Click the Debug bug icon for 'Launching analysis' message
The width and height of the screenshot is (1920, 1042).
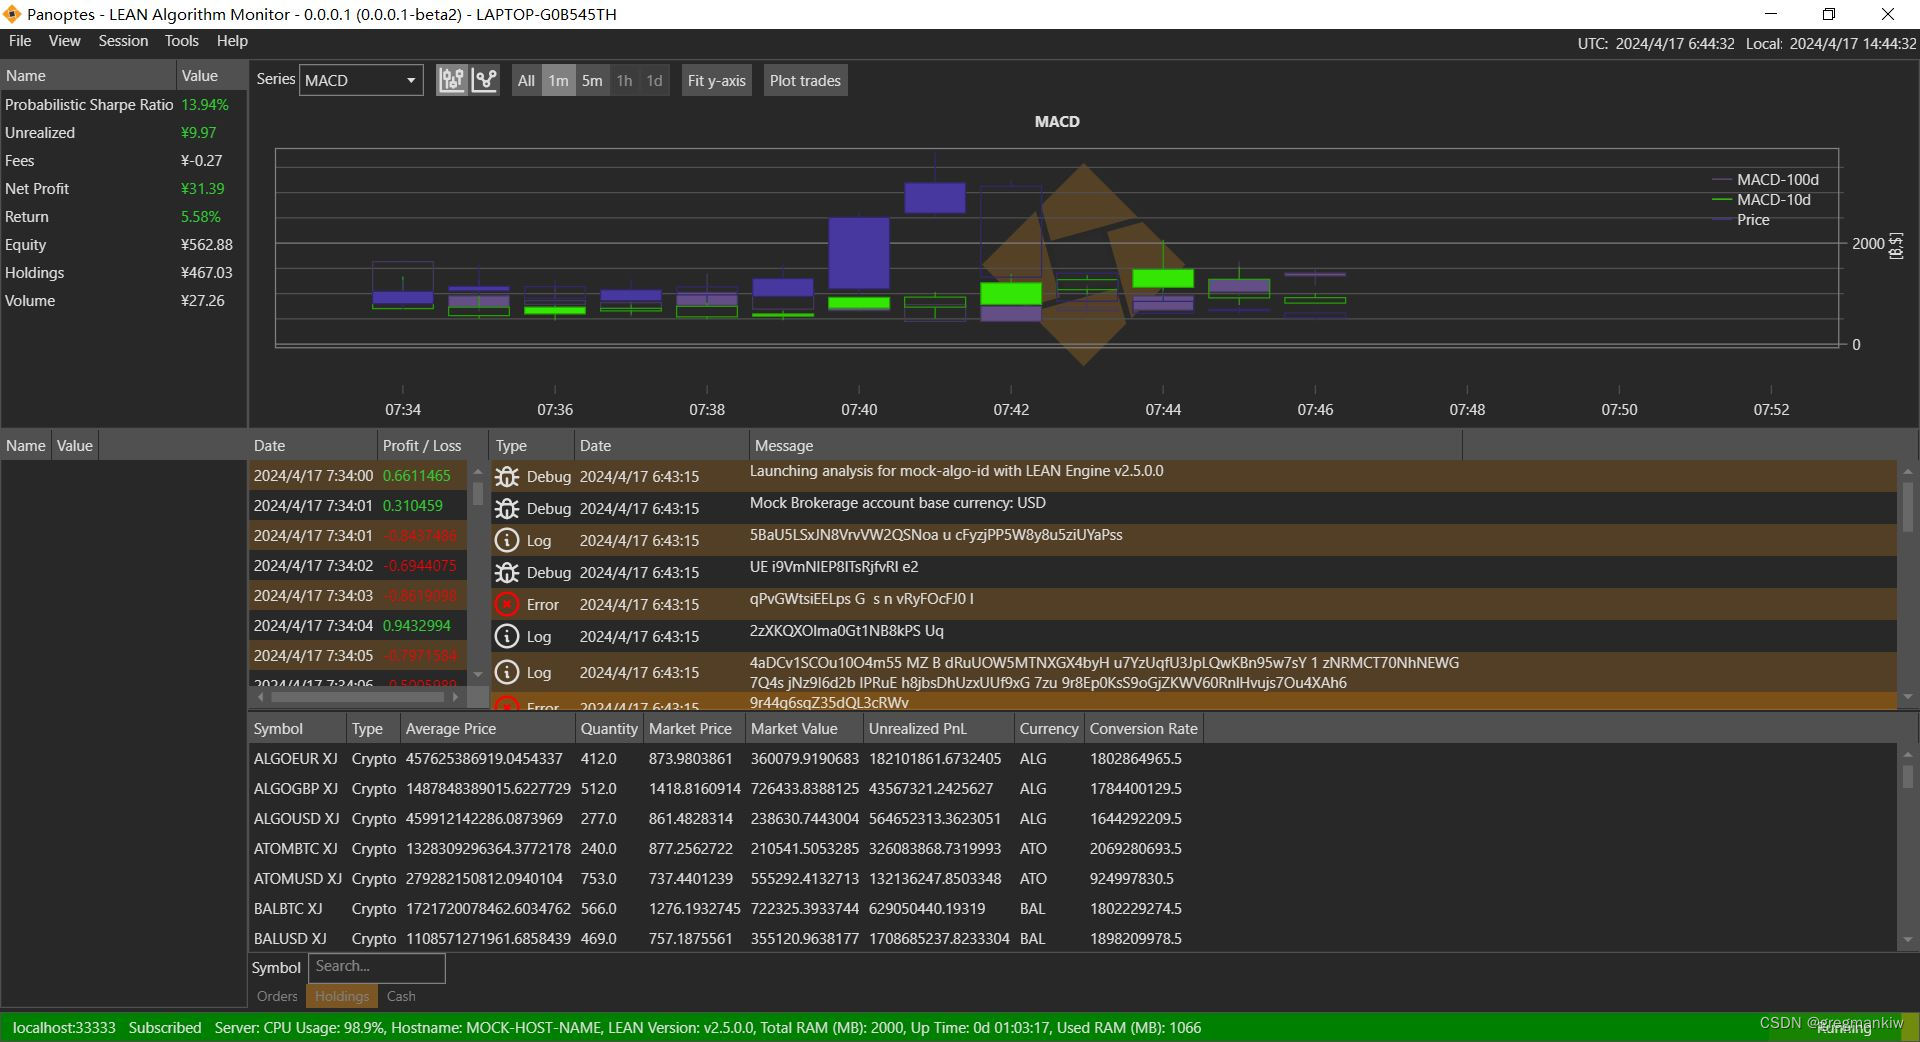pos(507,477)
